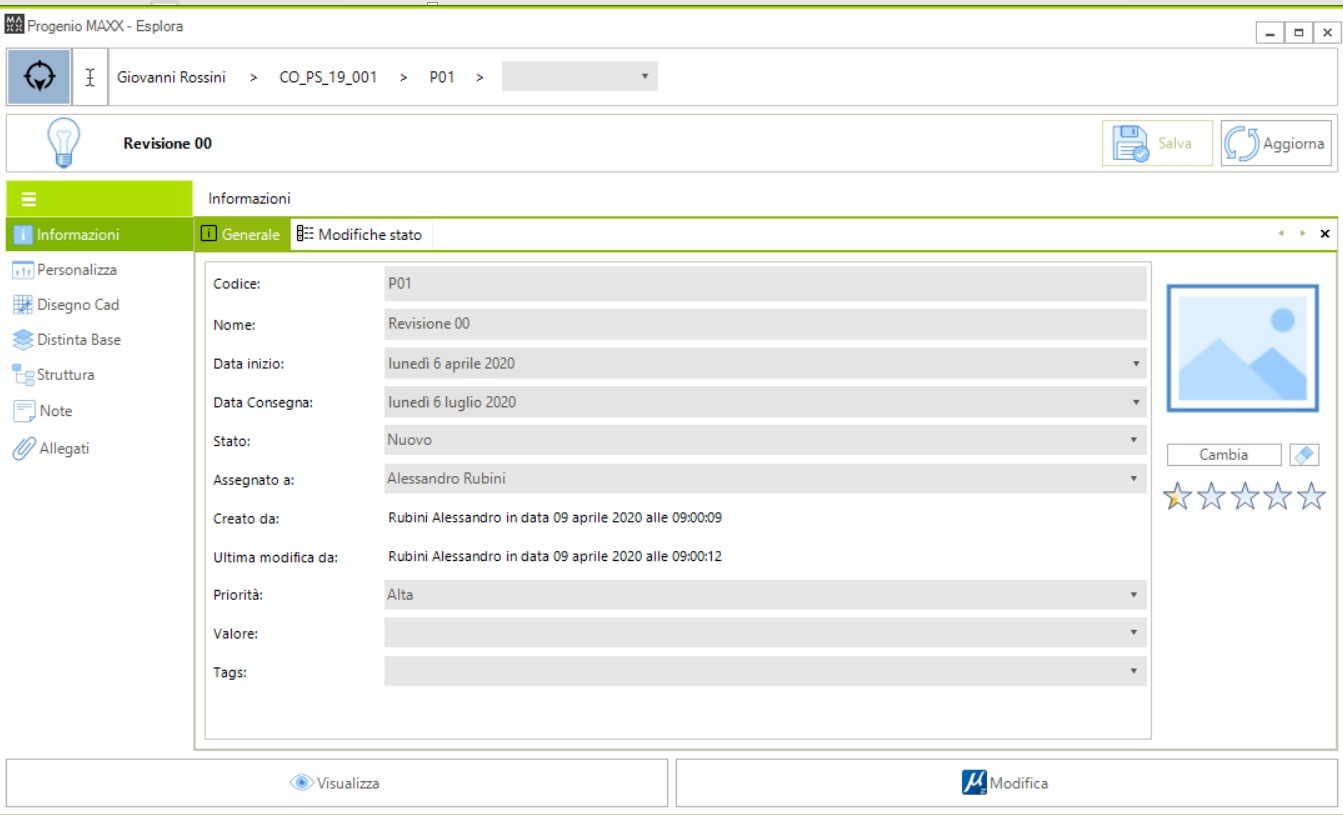Open Informazioni in the sidebar
1343x815 pixels.
click(98, 235)
